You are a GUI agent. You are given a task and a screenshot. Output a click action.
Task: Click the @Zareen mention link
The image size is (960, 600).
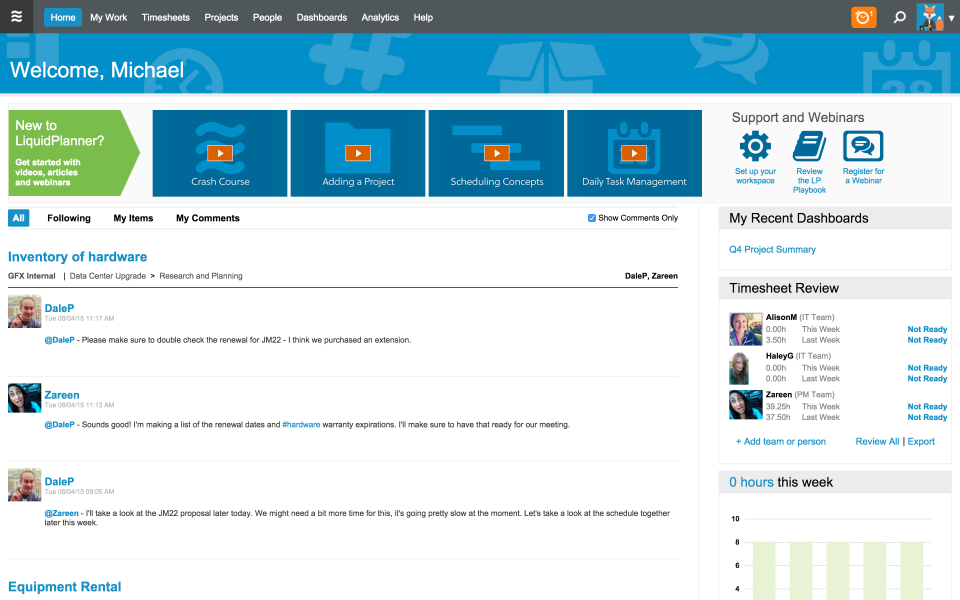pos(61,513)
